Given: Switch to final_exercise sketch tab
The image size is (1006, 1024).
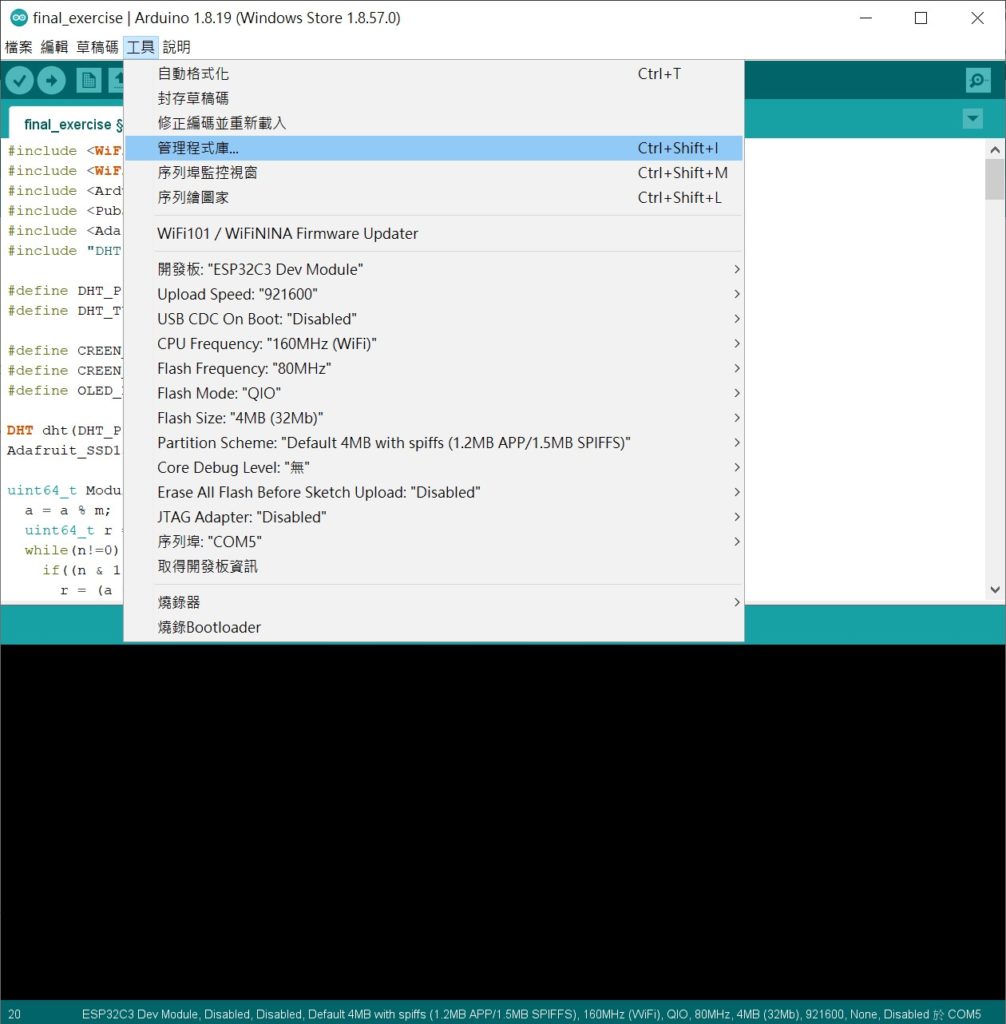Looking at the screenshot, I should pyautogui.click(x=66, y=124).
